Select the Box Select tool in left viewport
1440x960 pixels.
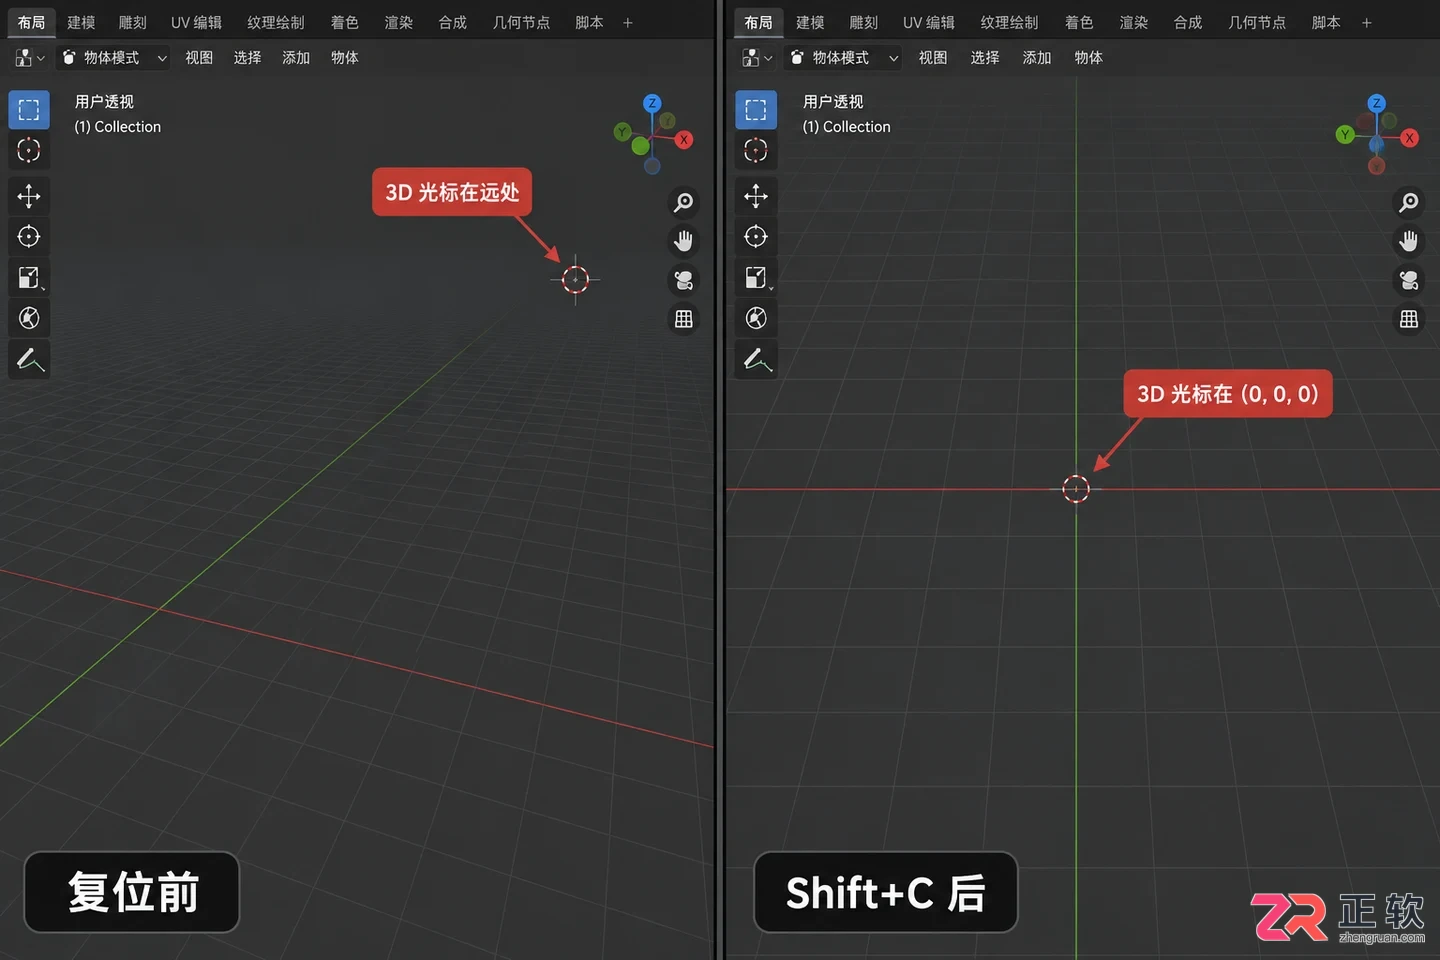(29, 110)
